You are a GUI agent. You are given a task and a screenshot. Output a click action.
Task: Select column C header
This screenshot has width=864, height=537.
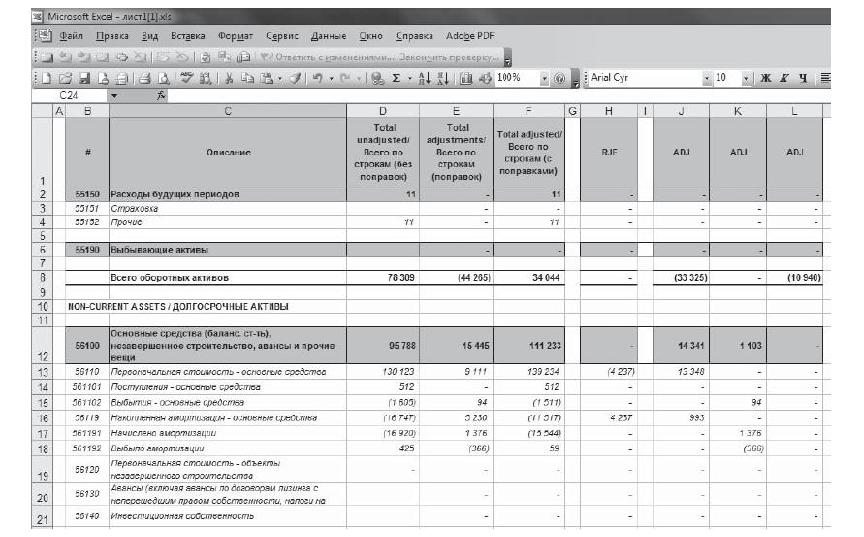tap(228, 111)
